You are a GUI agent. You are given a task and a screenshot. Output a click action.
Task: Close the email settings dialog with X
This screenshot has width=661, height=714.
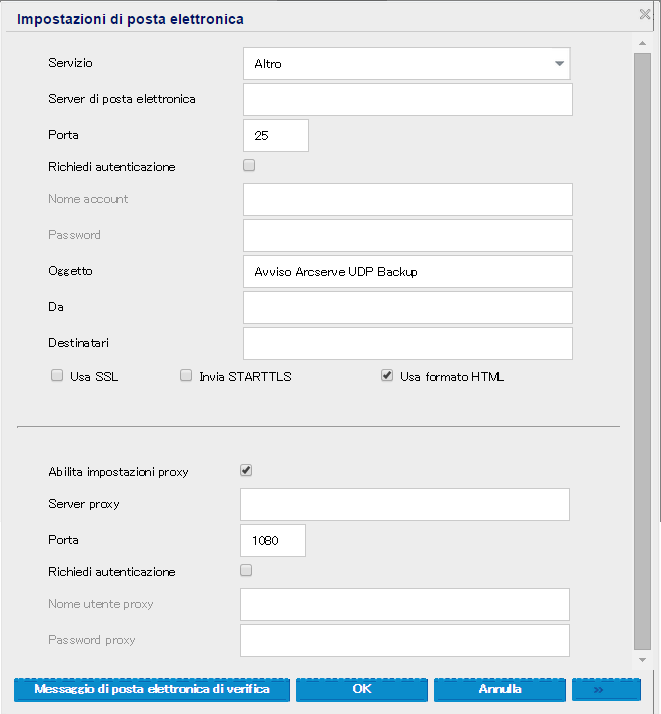pos(645,15)
